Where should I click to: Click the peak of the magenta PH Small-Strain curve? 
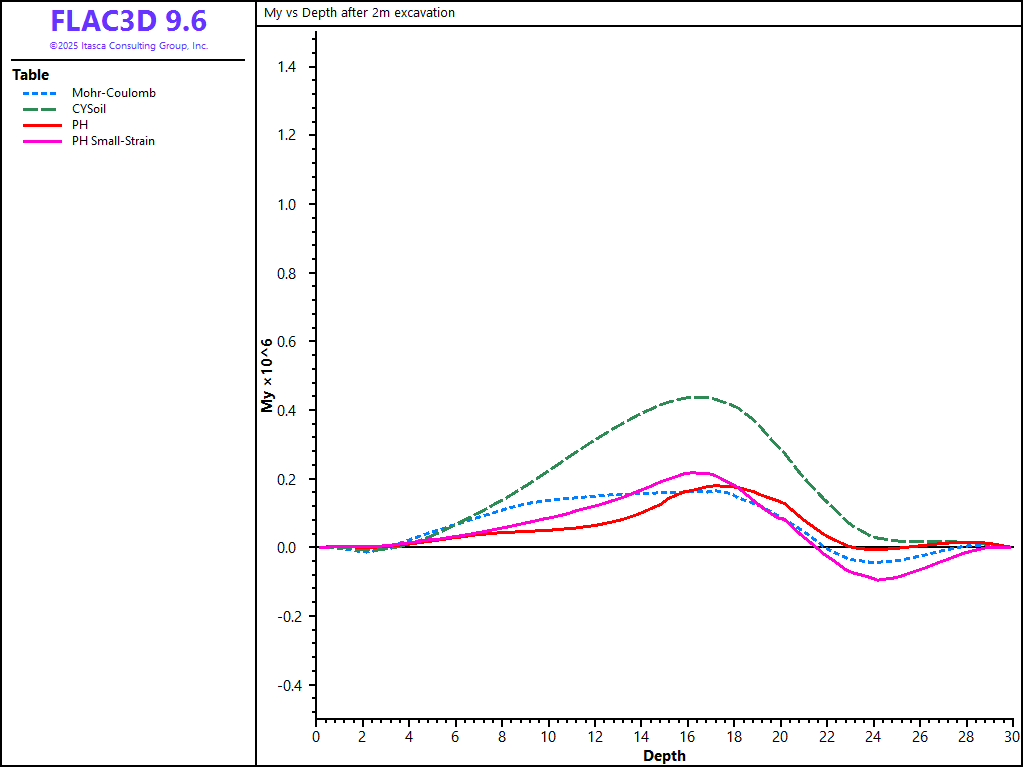[x=692, y=472]
